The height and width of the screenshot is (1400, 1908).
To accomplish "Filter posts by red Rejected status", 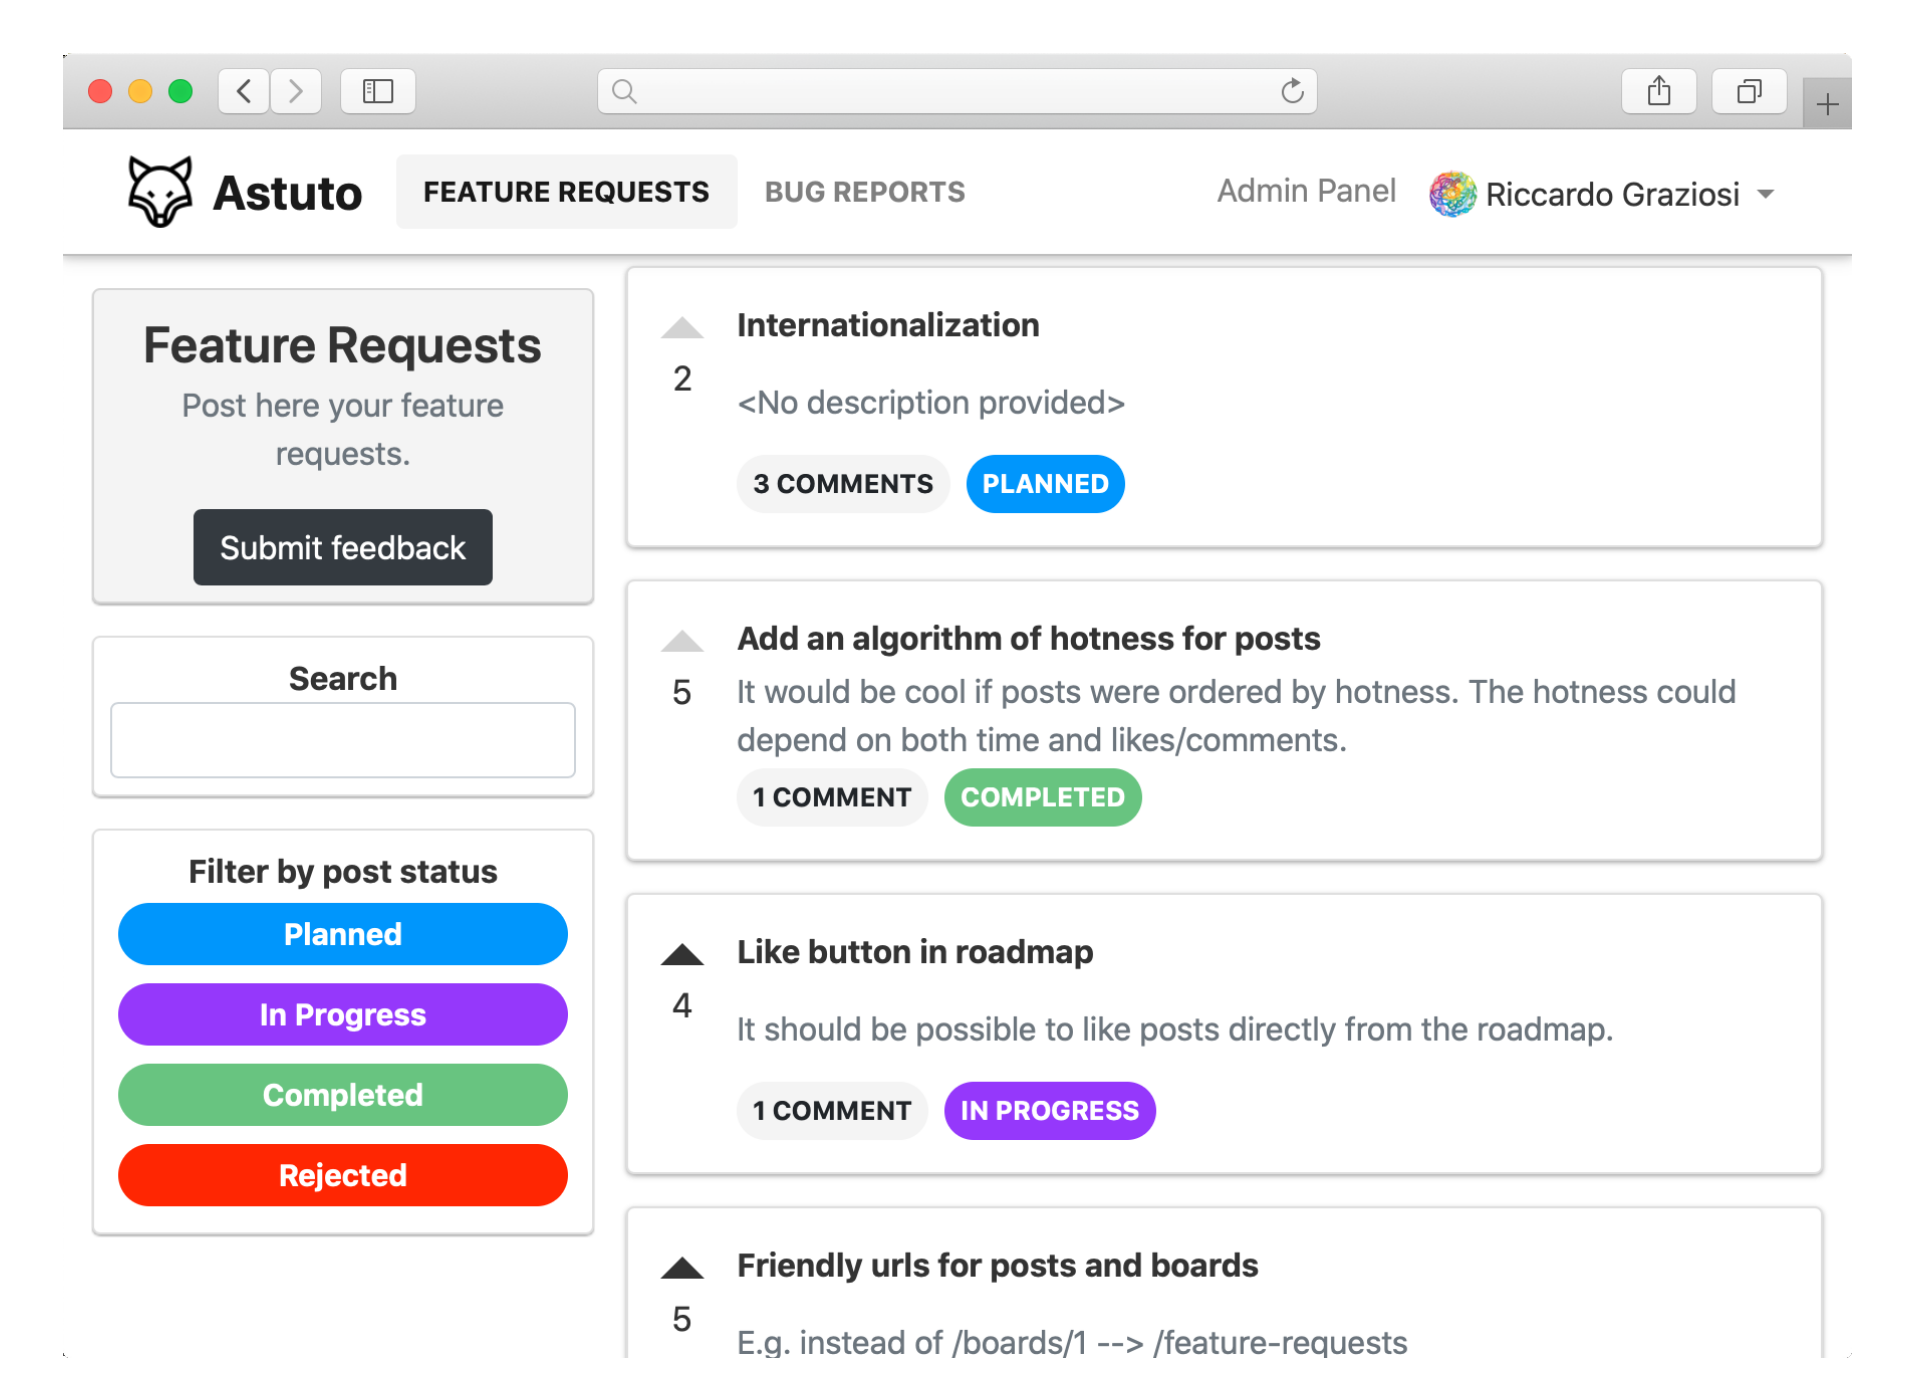I will (342, 1175).
